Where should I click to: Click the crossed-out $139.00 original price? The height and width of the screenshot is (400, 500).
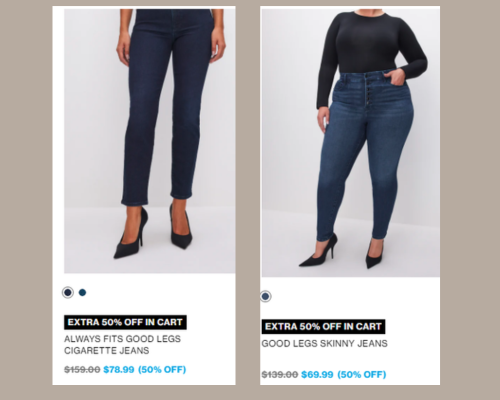pyautogui.click(x=280, y=375)
